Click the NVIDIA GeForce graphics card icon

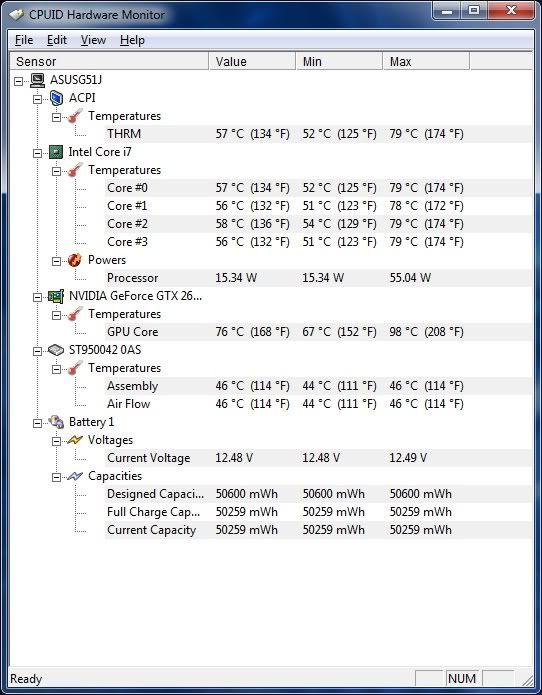click(x=56, y=296)
